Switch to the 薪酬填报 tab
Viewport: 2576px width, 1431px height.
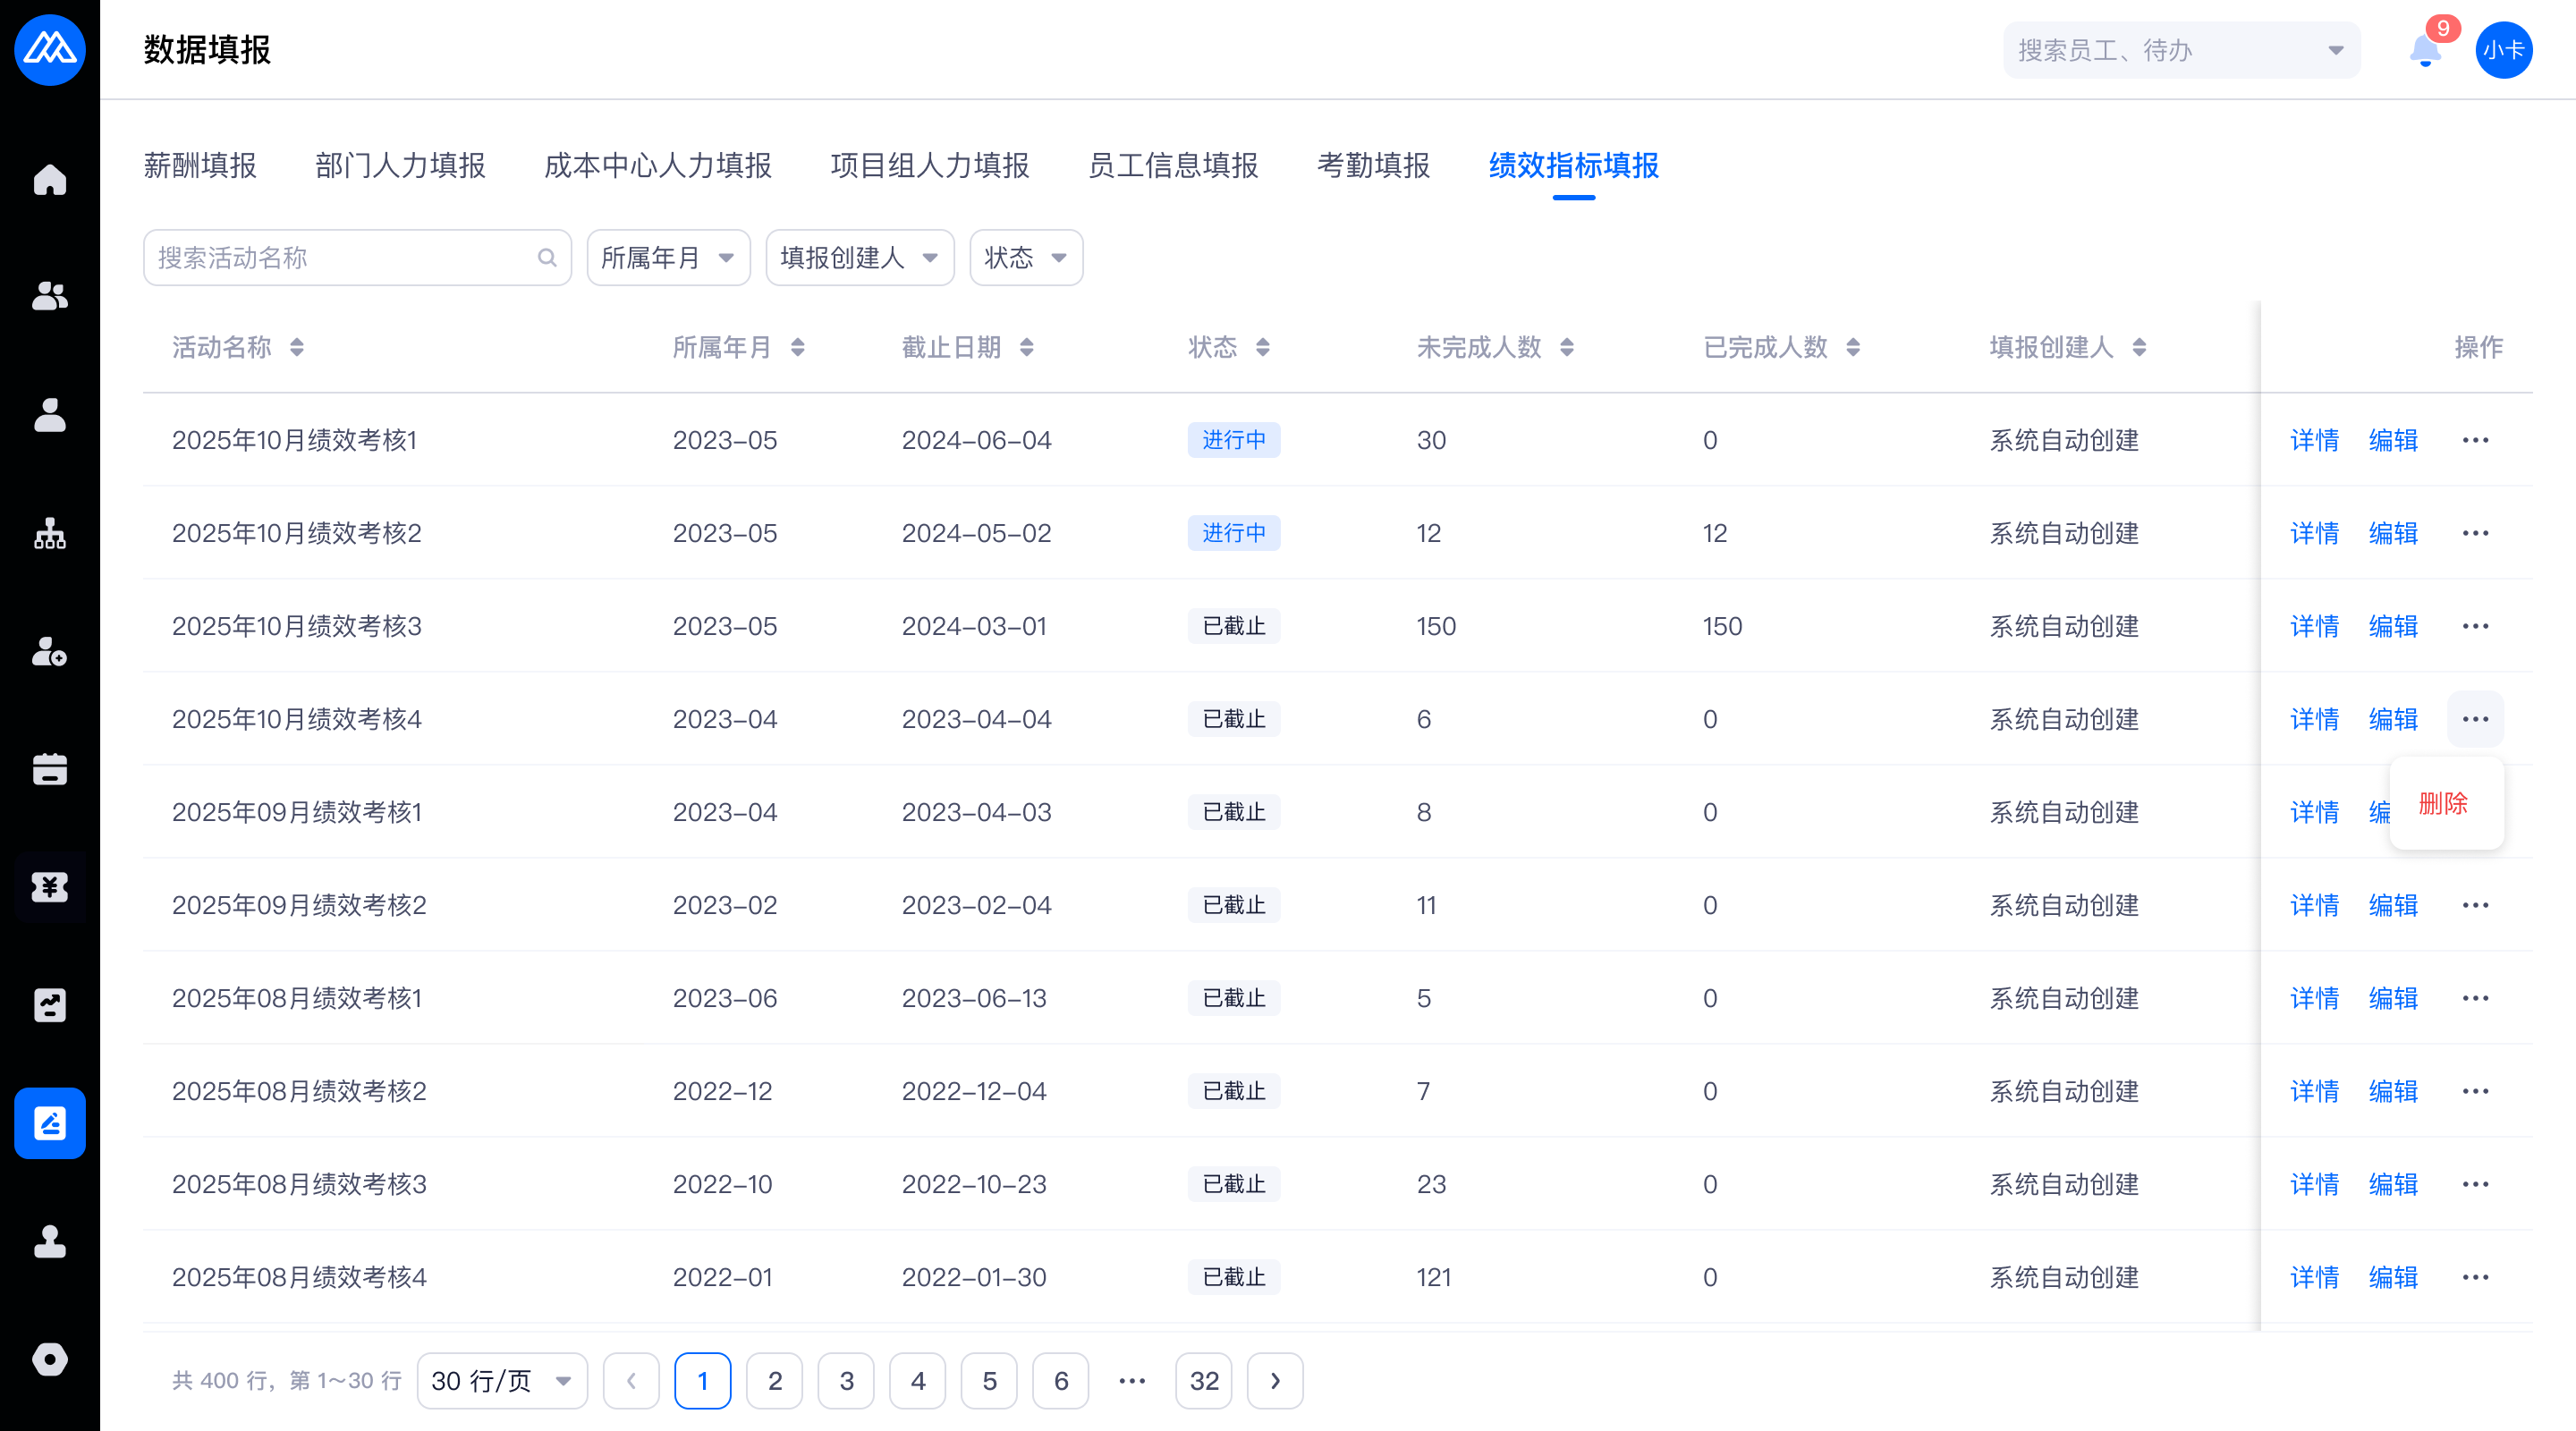pyautogui.click(x=200, y=165)
